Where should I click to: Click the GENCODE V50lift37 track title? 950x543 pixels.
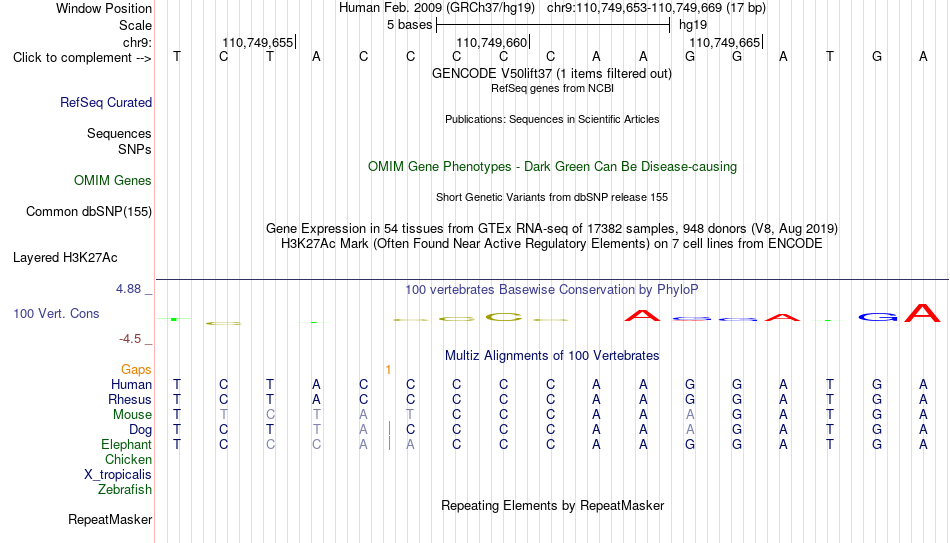pos(552,73)
